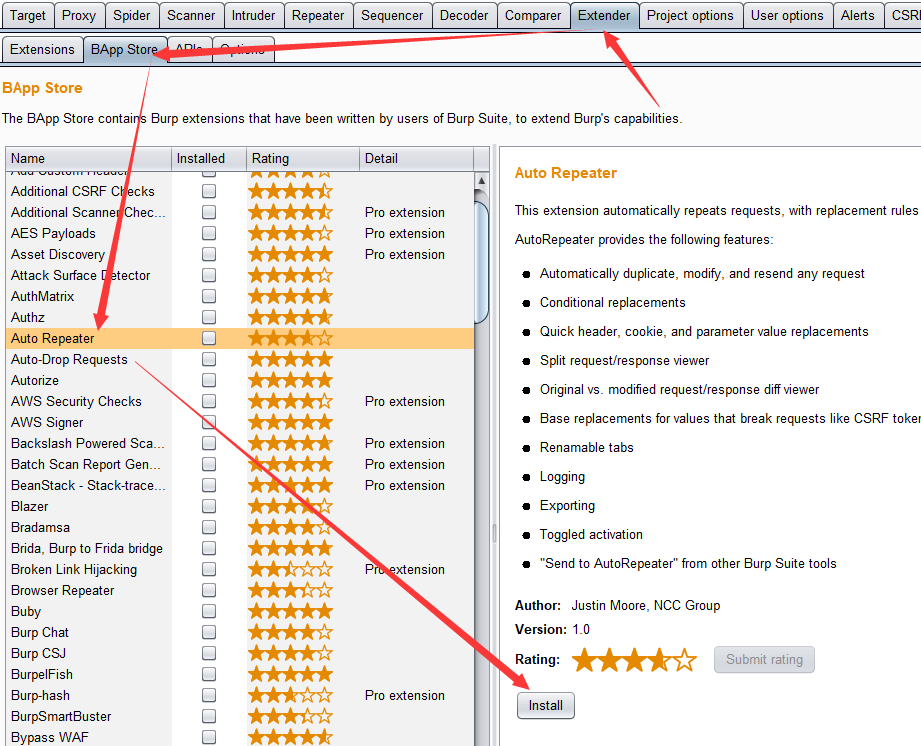The height and width of the screenshot is (746, 921).
Task: Open the Decoder tab
Action: click(x=464, y=15)
